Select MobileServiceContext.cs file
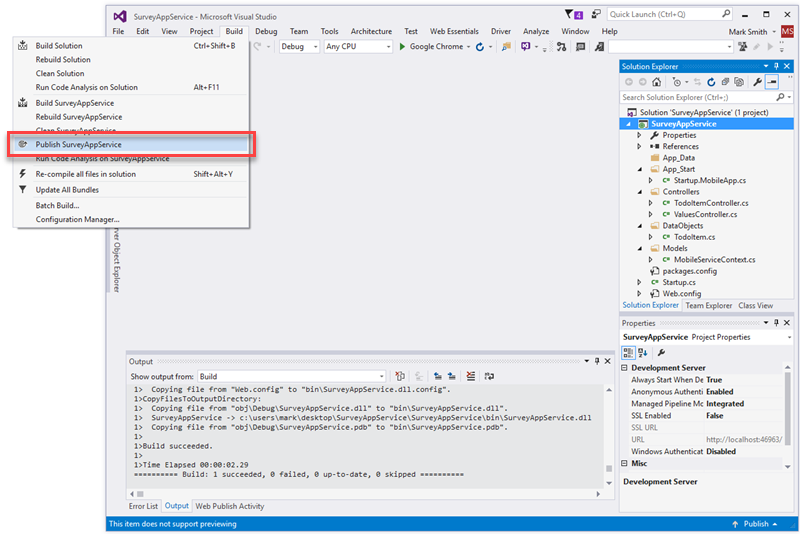 714,260
